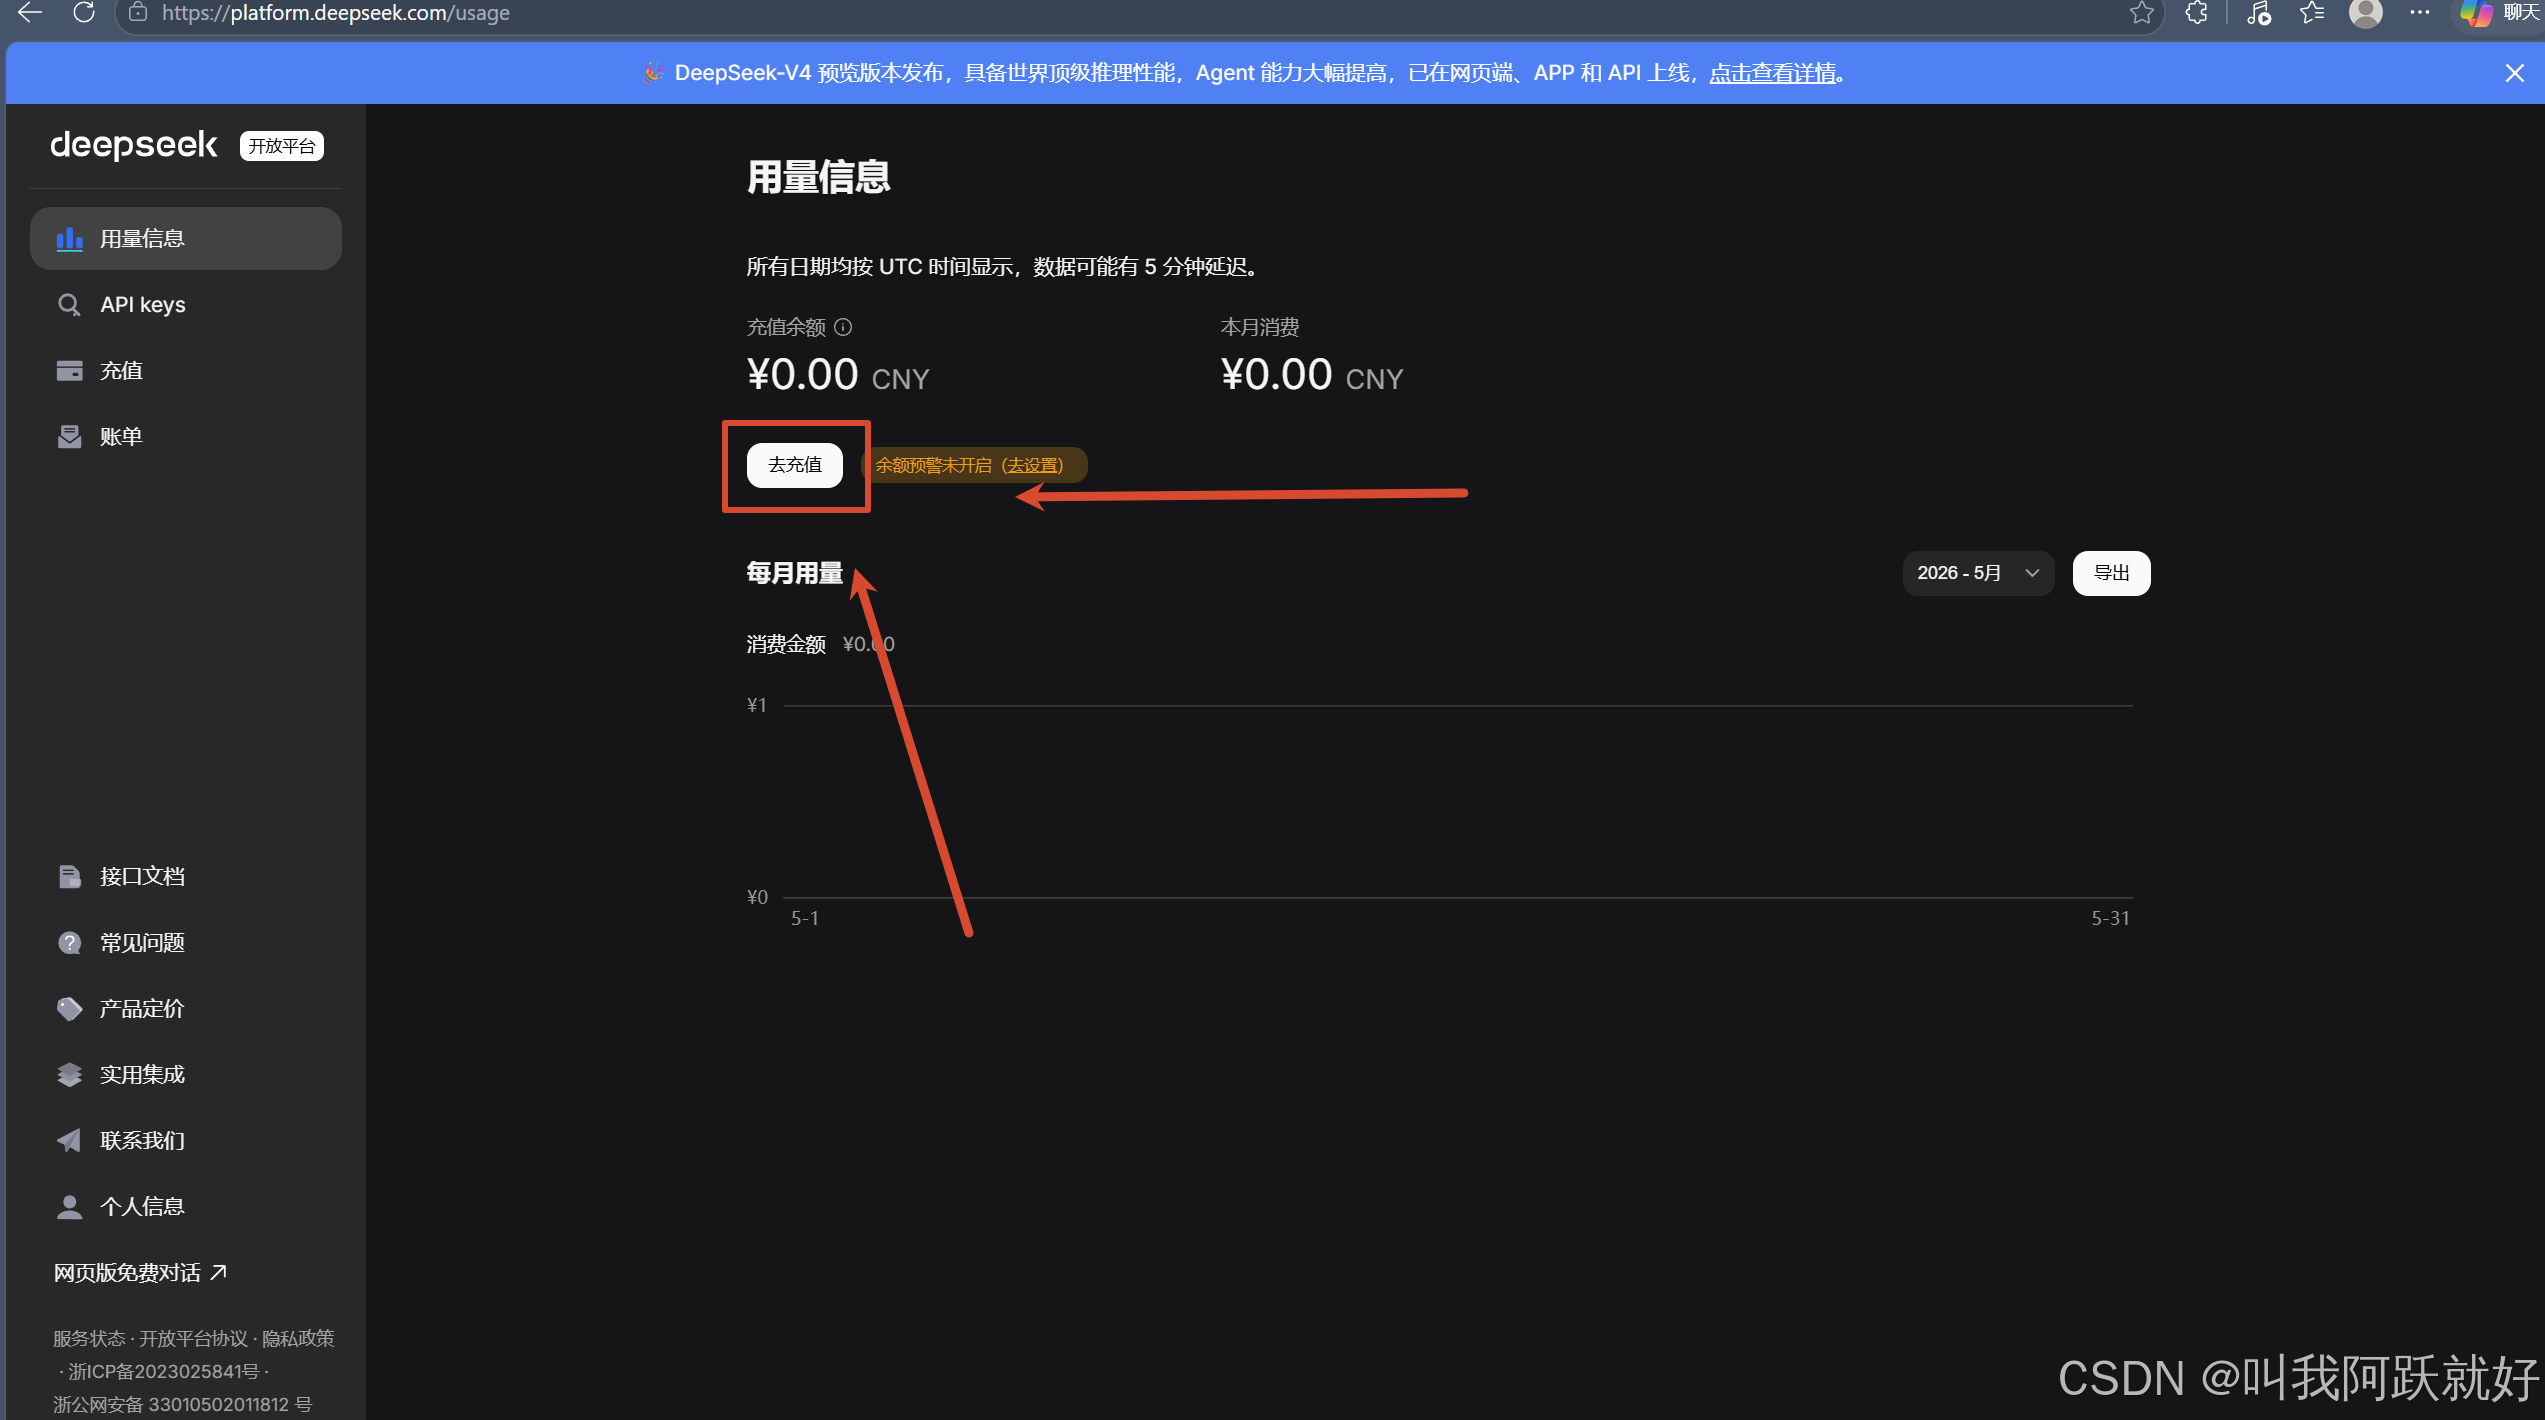Screen dimensions: 2545x1420
Task: Click the 每月用量 heading
Action: coord(795,573)
